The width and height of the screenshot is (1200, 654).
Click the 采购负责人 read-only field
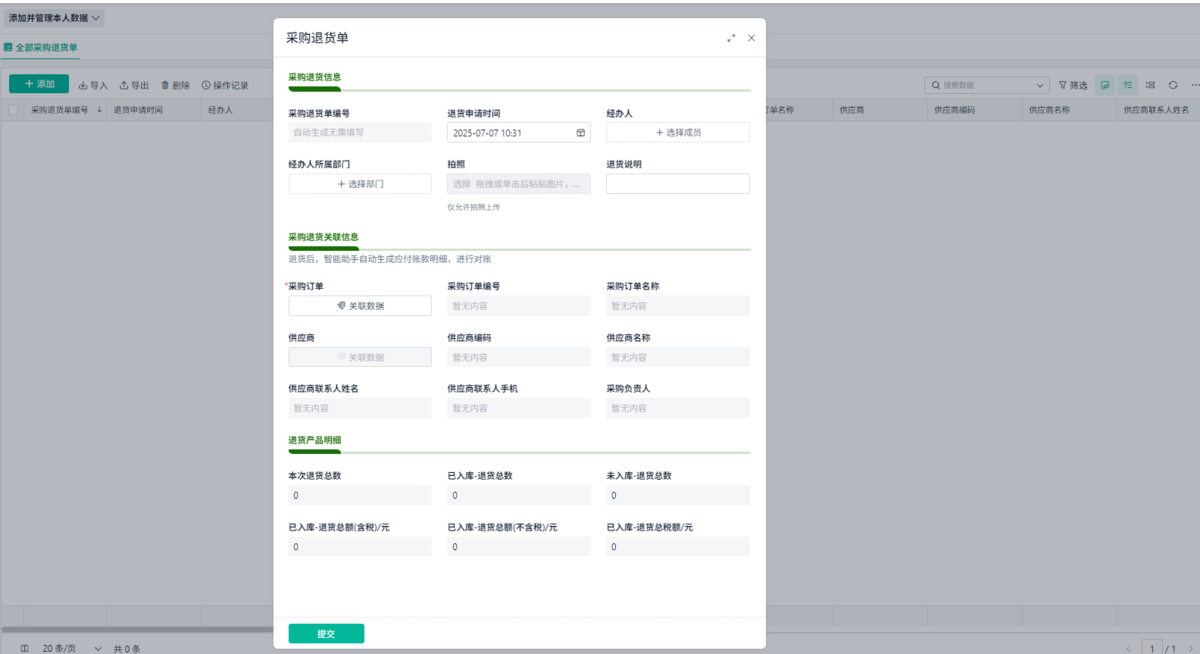(678, 408)
